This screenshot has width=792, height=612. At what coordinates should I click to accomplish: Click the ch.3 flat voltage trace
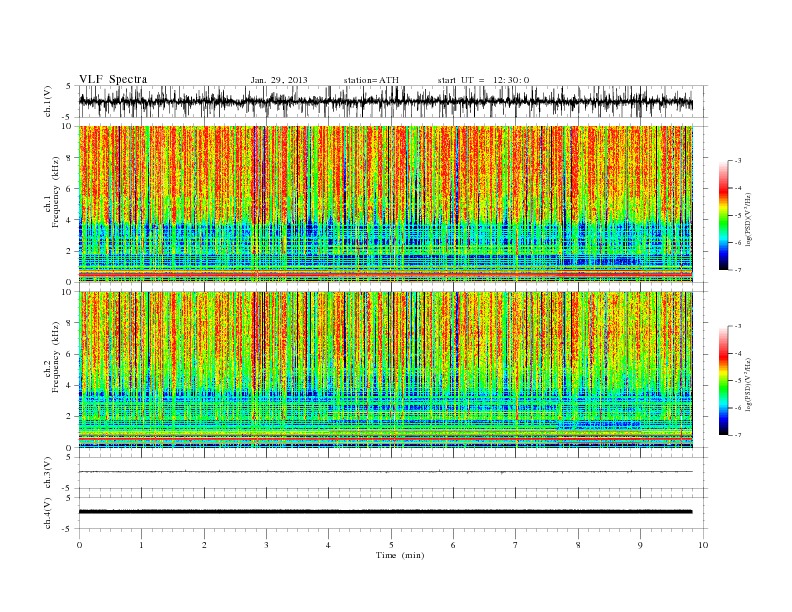coord(386,472)
